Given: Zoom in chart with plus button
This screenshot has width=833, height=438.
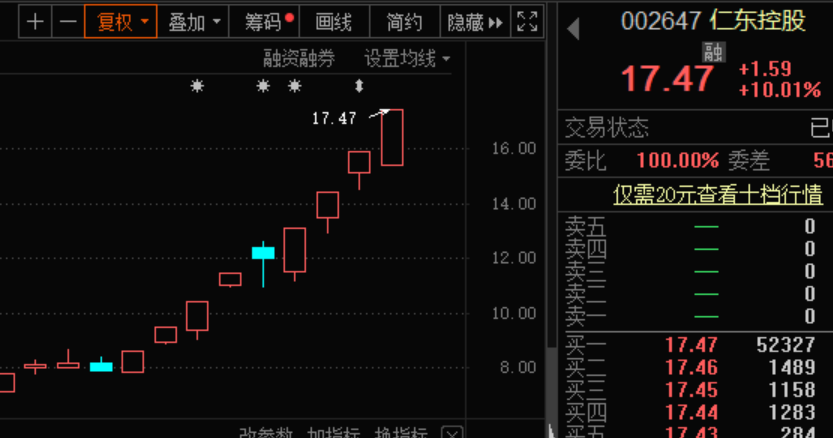Looking at the screenshot, I should 35,22.
